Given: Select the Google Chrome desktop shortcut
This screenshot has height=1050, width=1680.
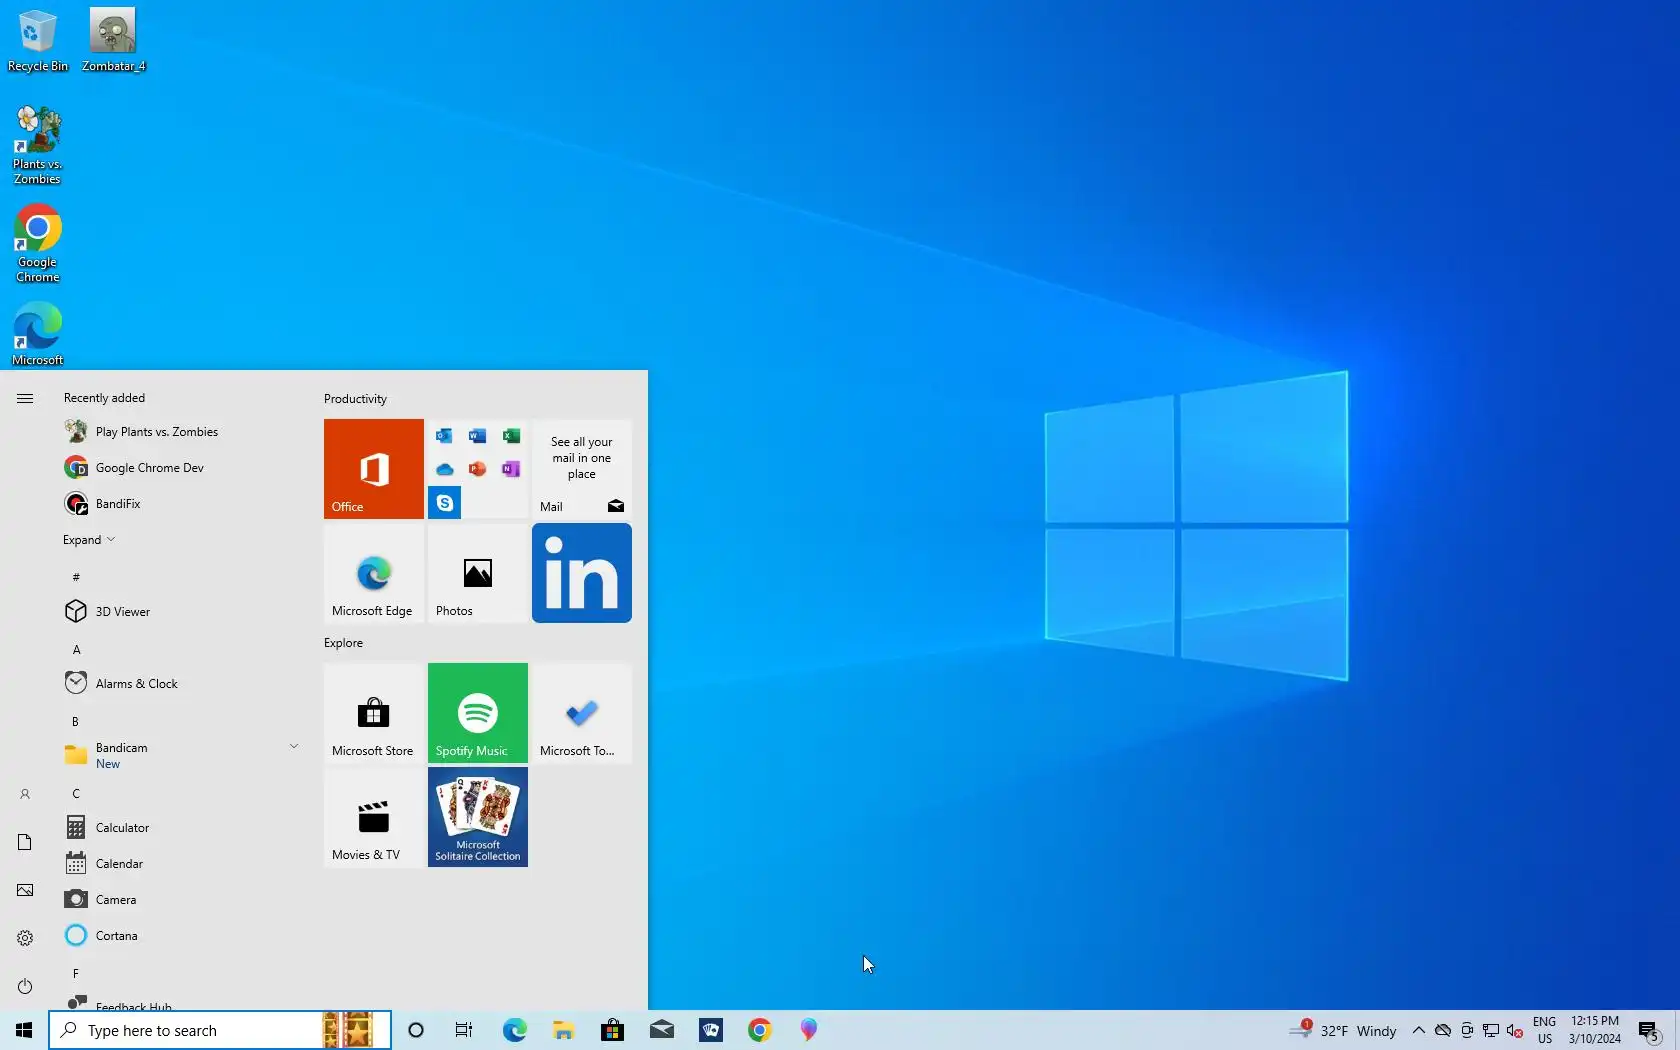Looking at the screenshot, I should [38, 244].
